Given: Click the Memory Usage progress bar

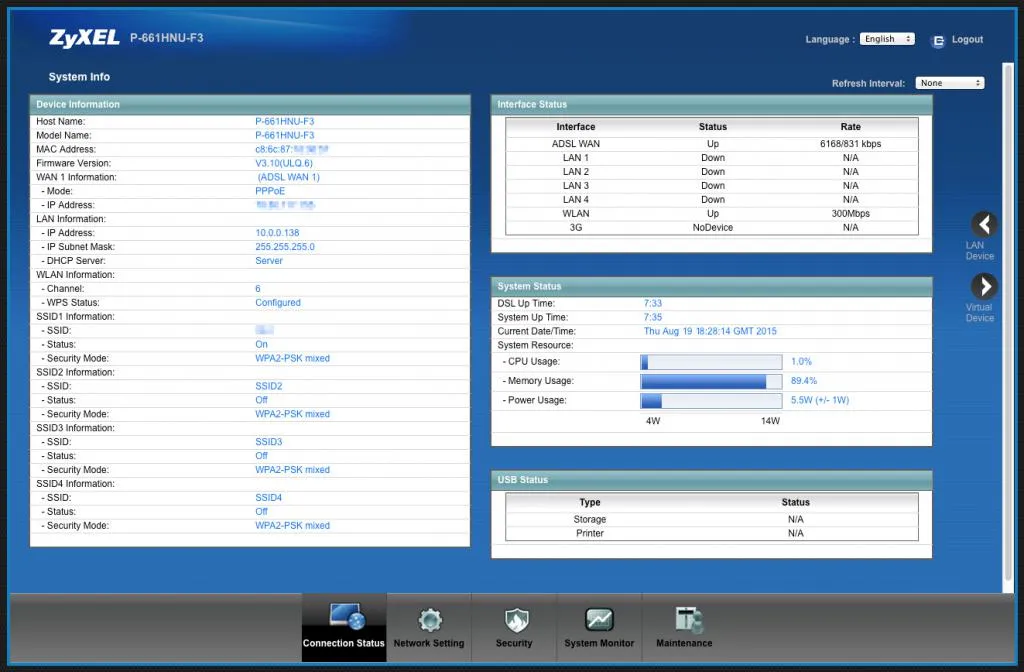Looking at the screenshot, I should point(711,381).
